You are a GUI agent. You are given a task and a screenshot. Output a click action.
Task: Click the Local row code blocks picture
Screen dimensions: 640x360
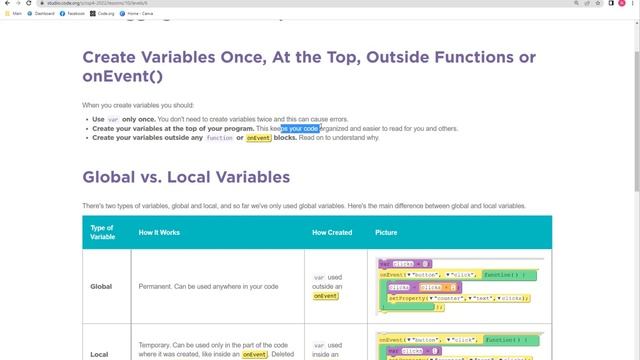459,347
